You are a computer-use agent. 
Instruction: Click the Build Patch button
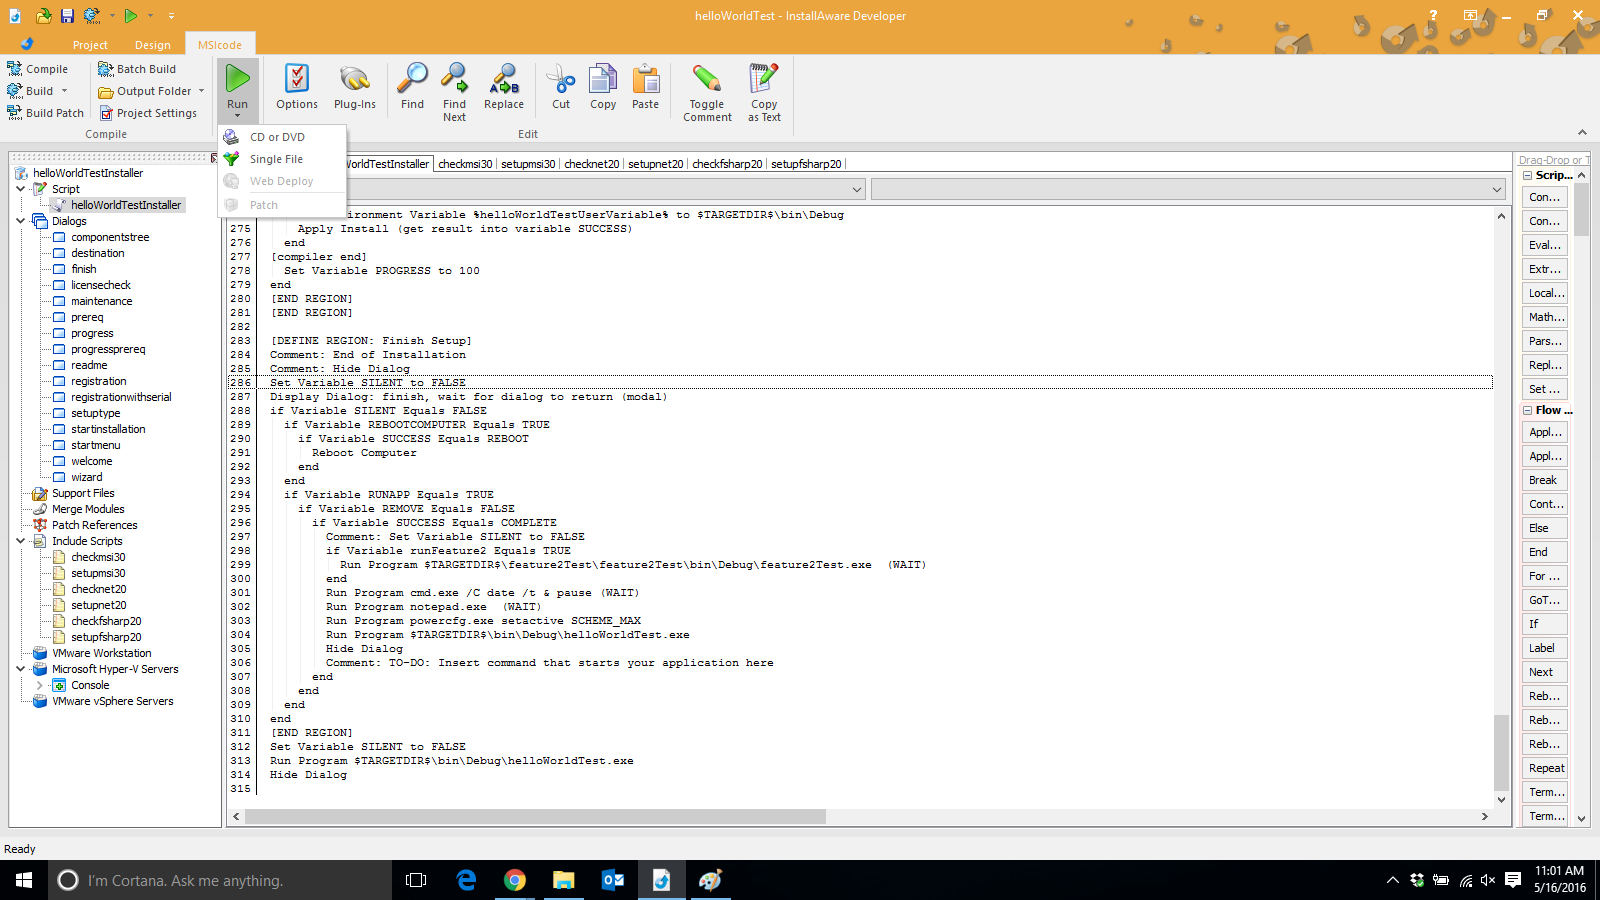click(45, 113)
